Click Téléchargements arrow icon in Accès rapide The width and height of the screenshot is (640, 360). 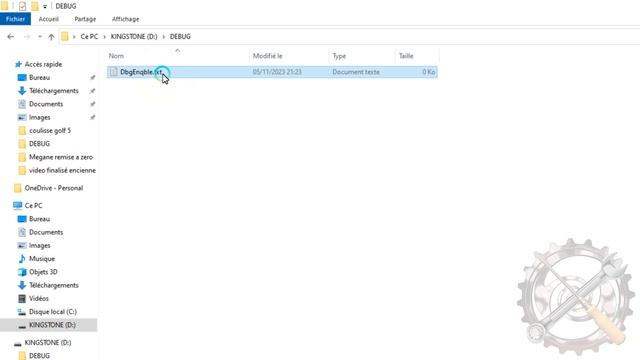tap(22, 91)
